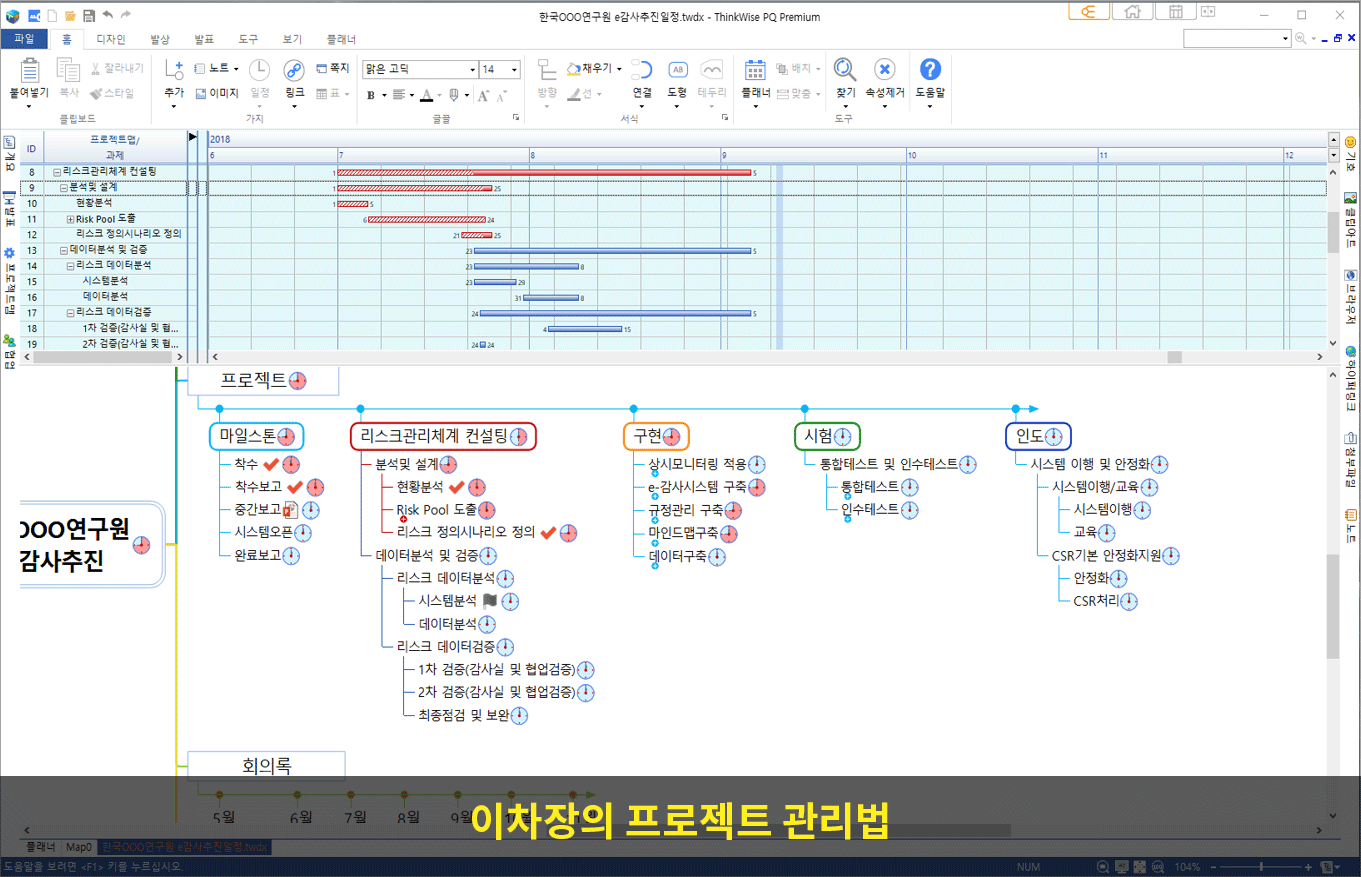Viewport: 1361px width, 877px height.
Task: Select the 회의록 branch node
Action: [x=266, y=766]
